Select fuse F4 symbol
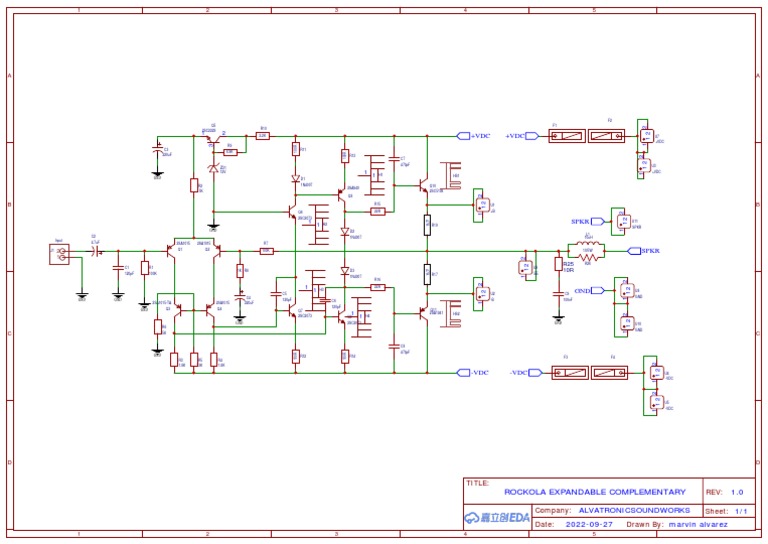This screenshot has height=544, width=768. [x=609, y=373]
